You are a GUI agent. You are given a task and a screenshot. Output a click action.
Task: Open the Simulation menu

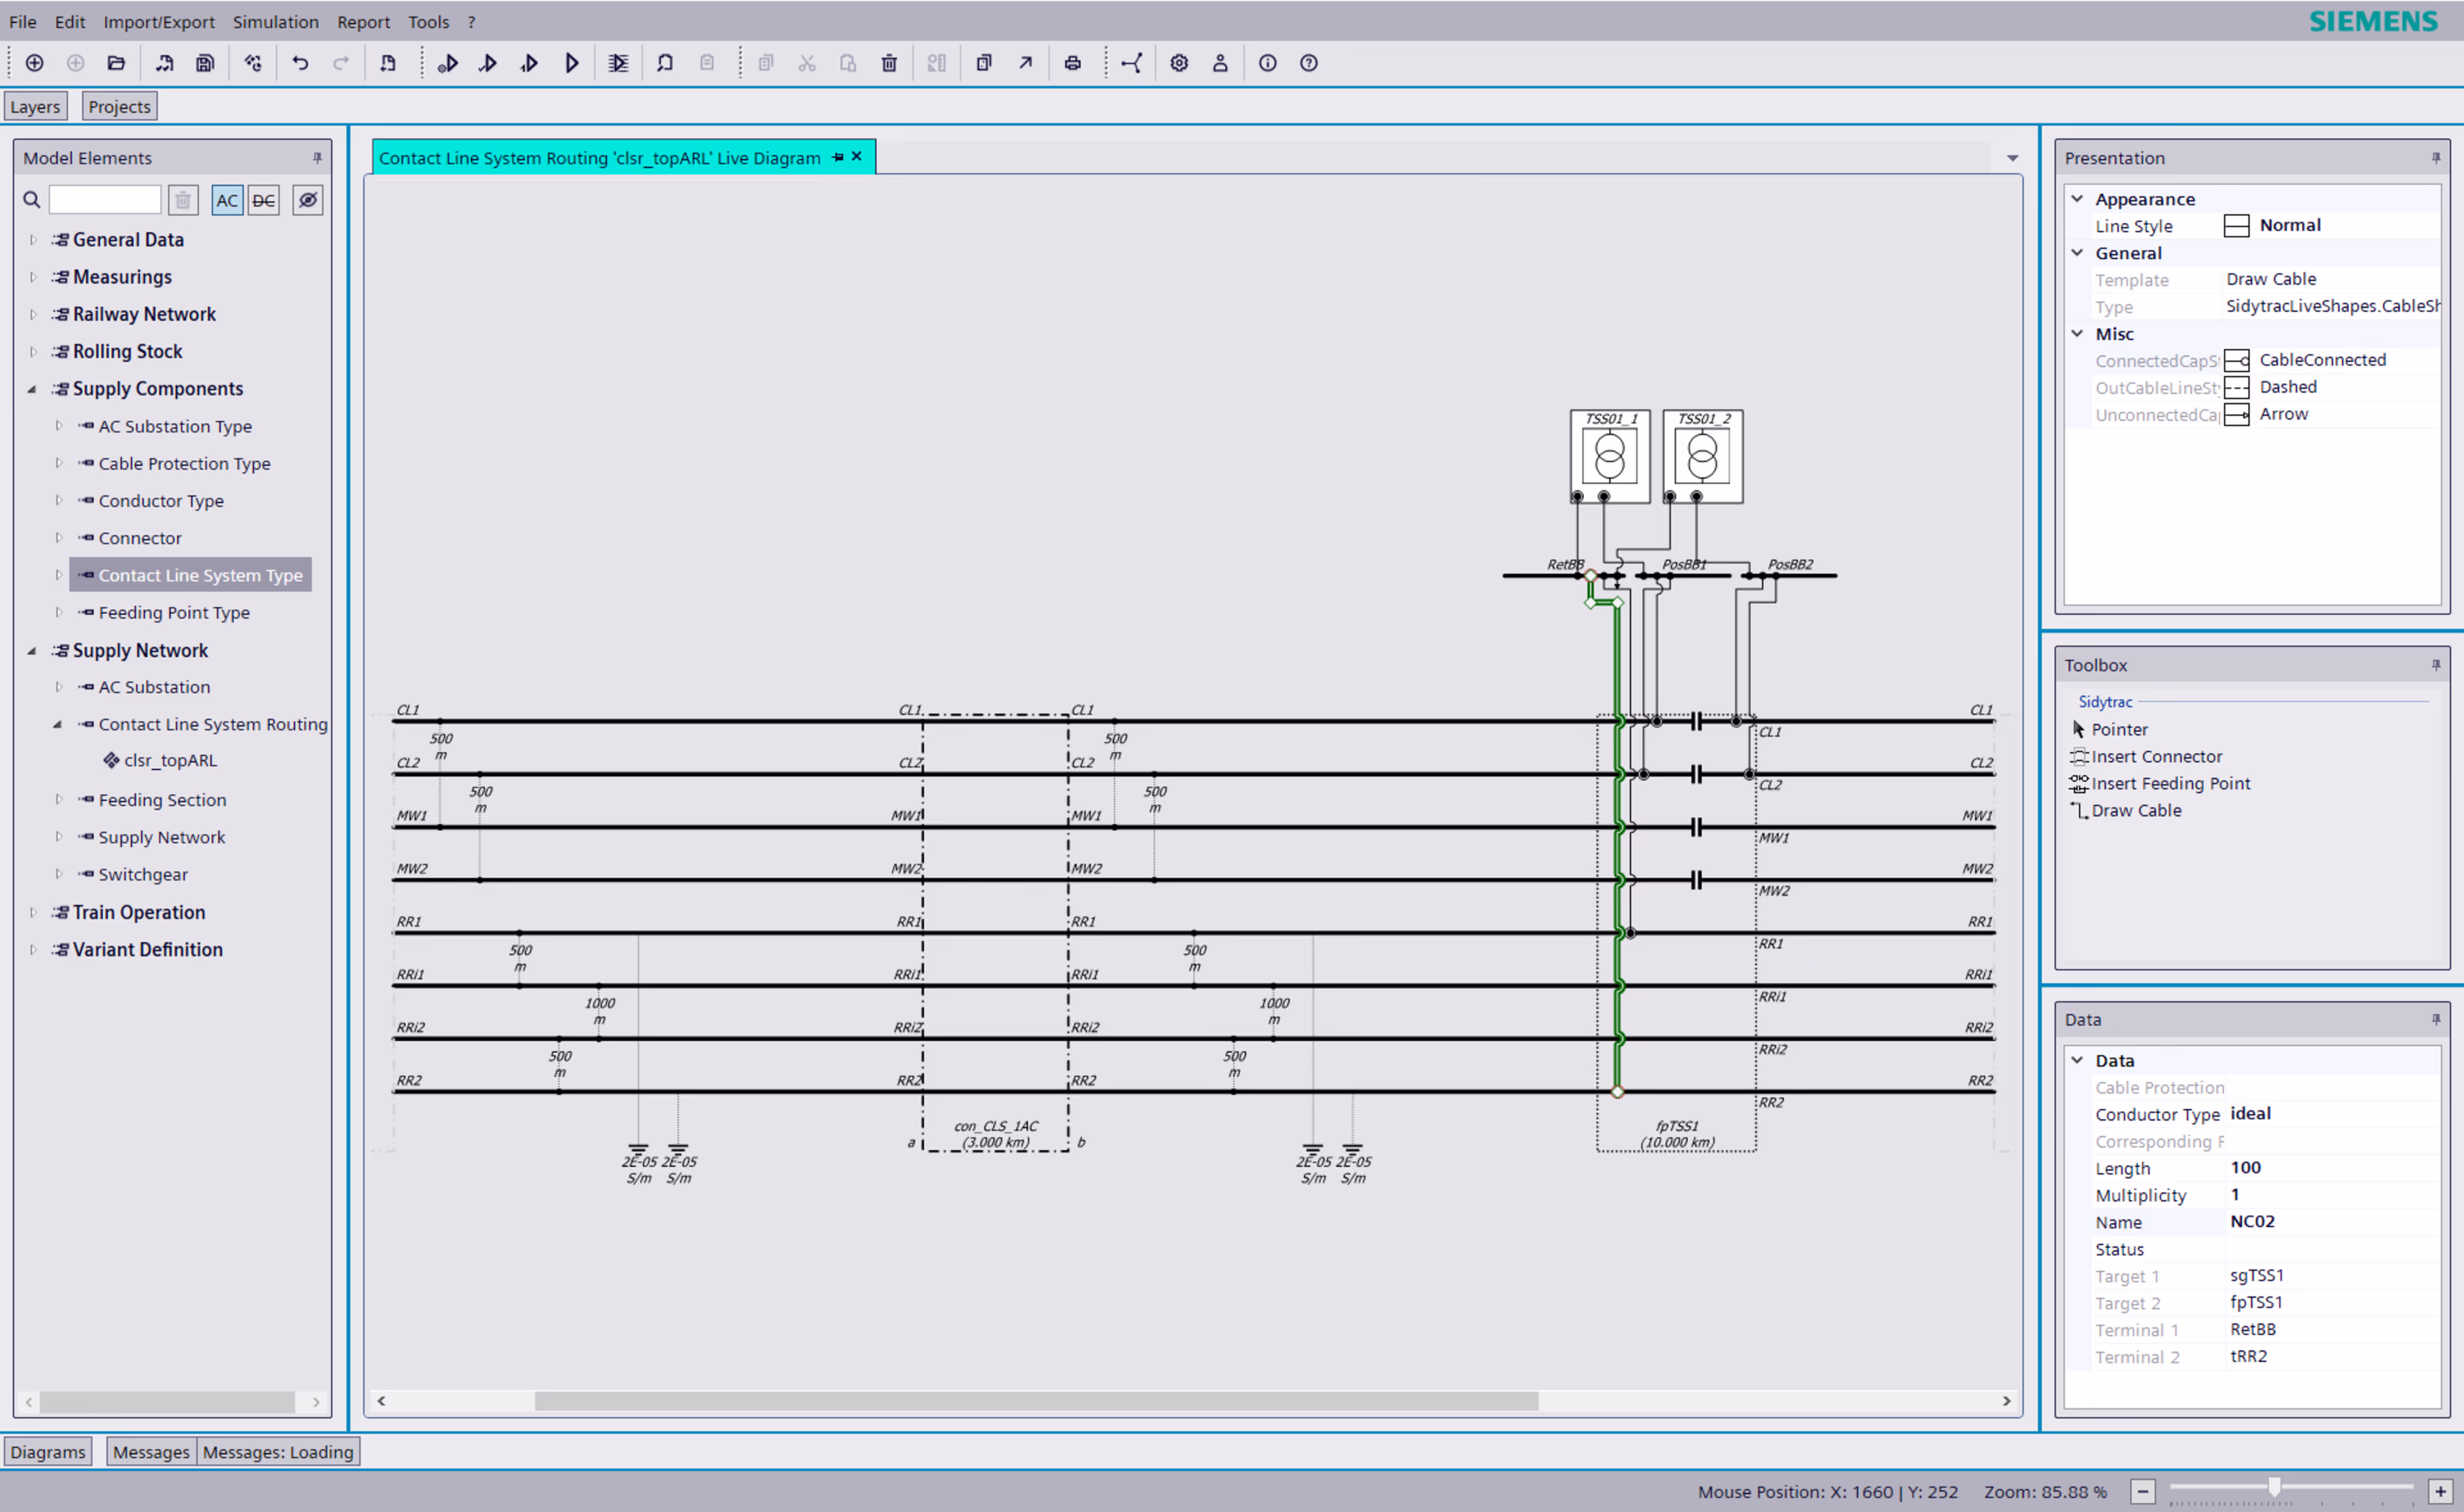(275, 21)
